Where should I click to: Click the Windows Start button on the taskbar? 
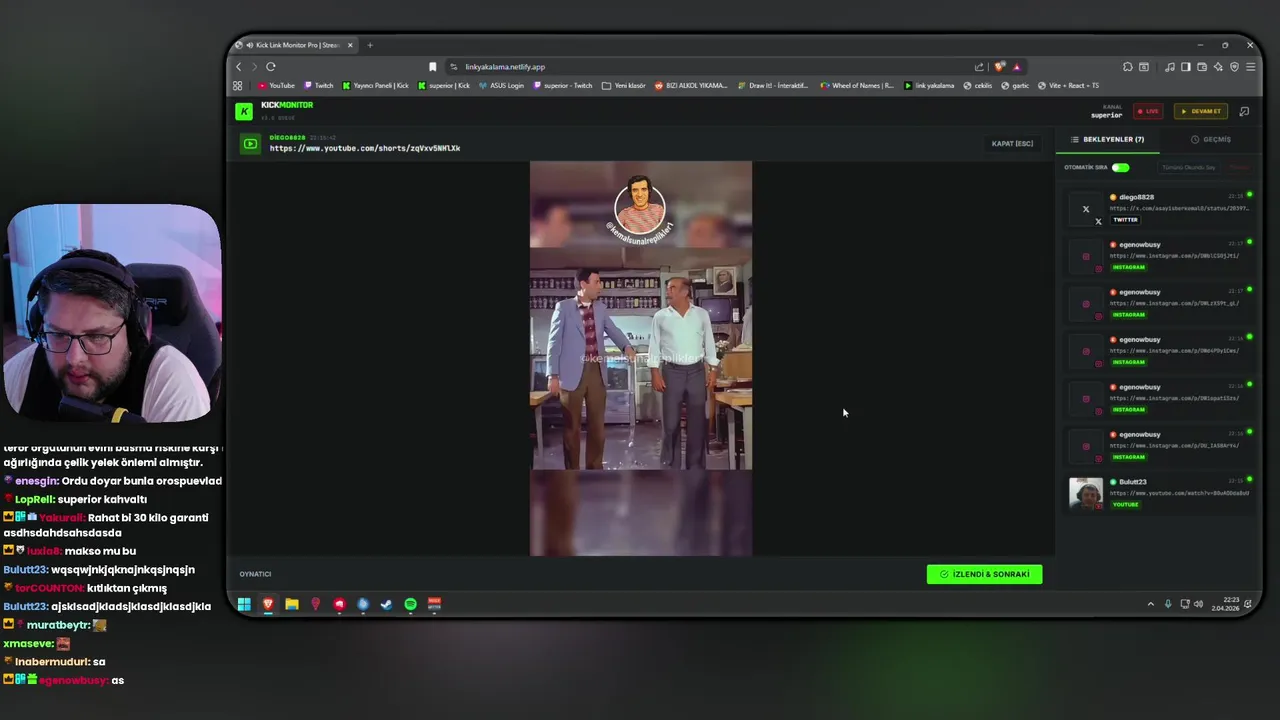[x=244, y=604]
